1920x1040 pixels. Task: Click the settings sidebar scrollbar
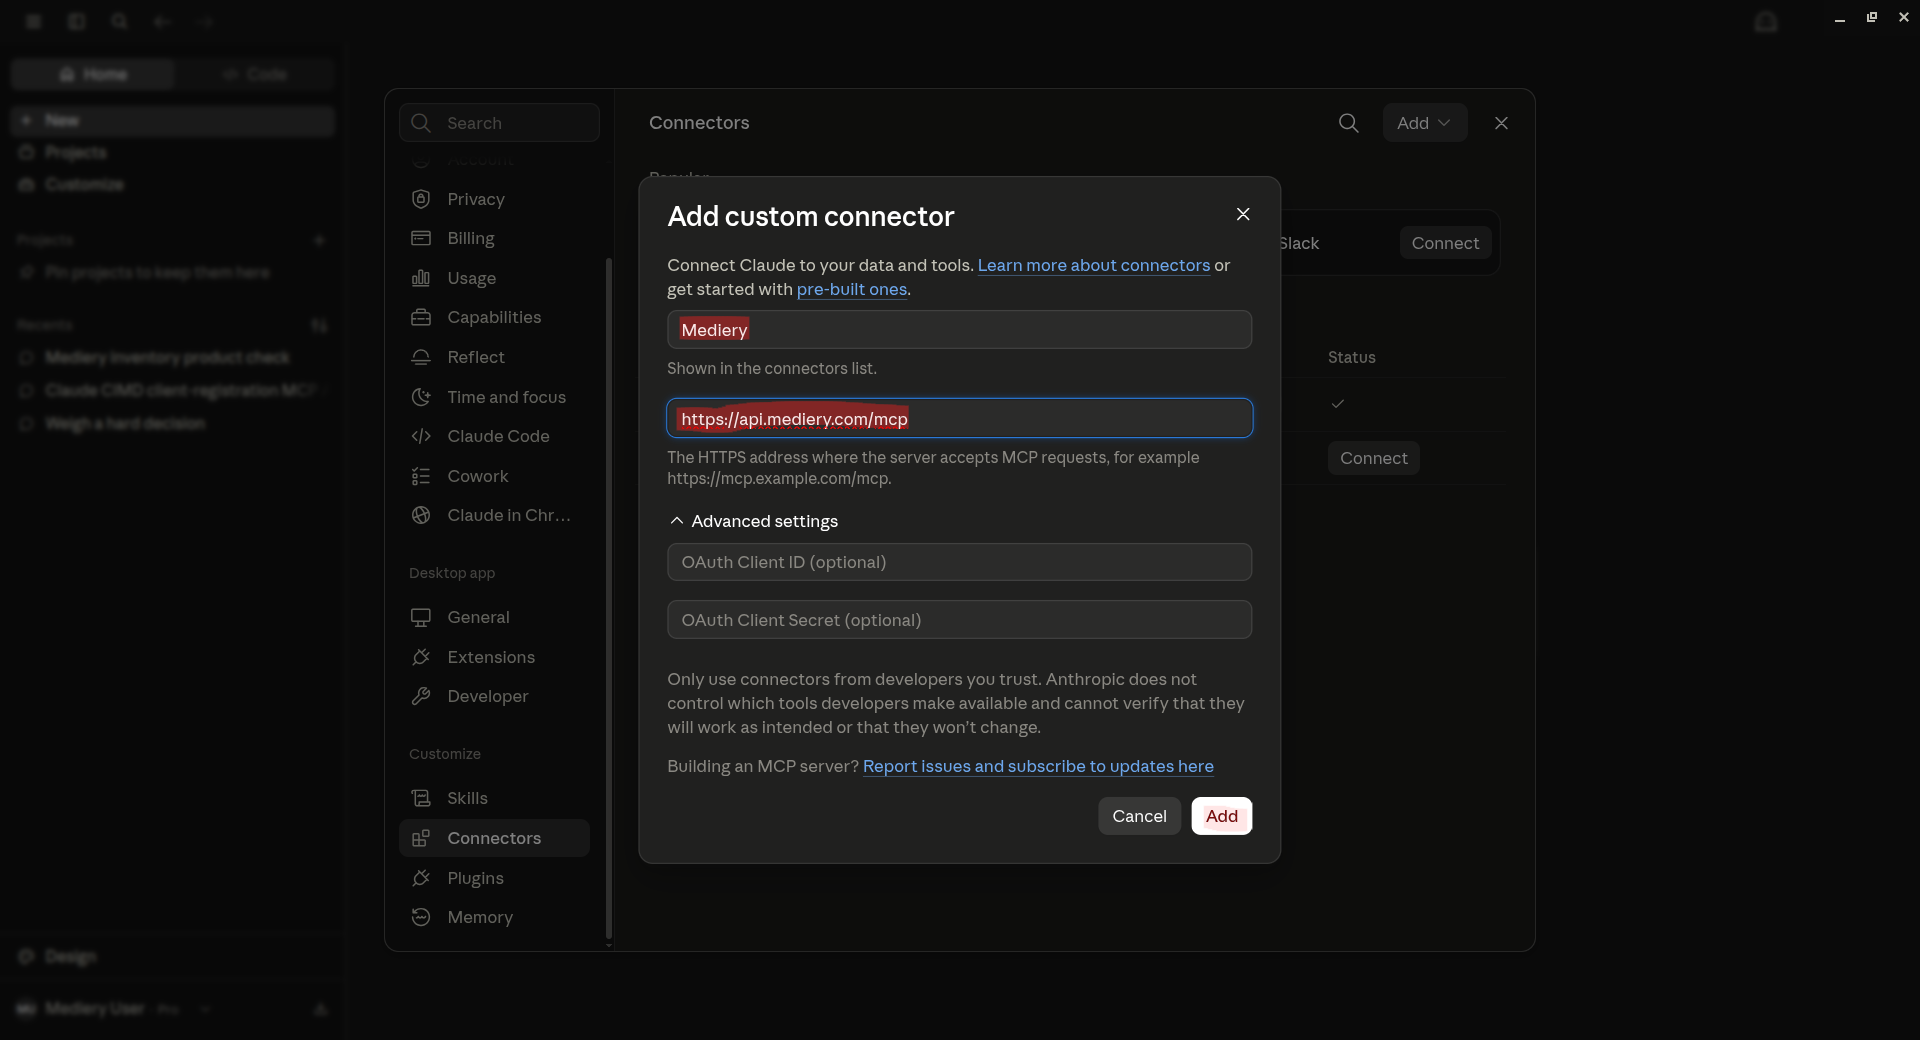(x=608, y=600)
